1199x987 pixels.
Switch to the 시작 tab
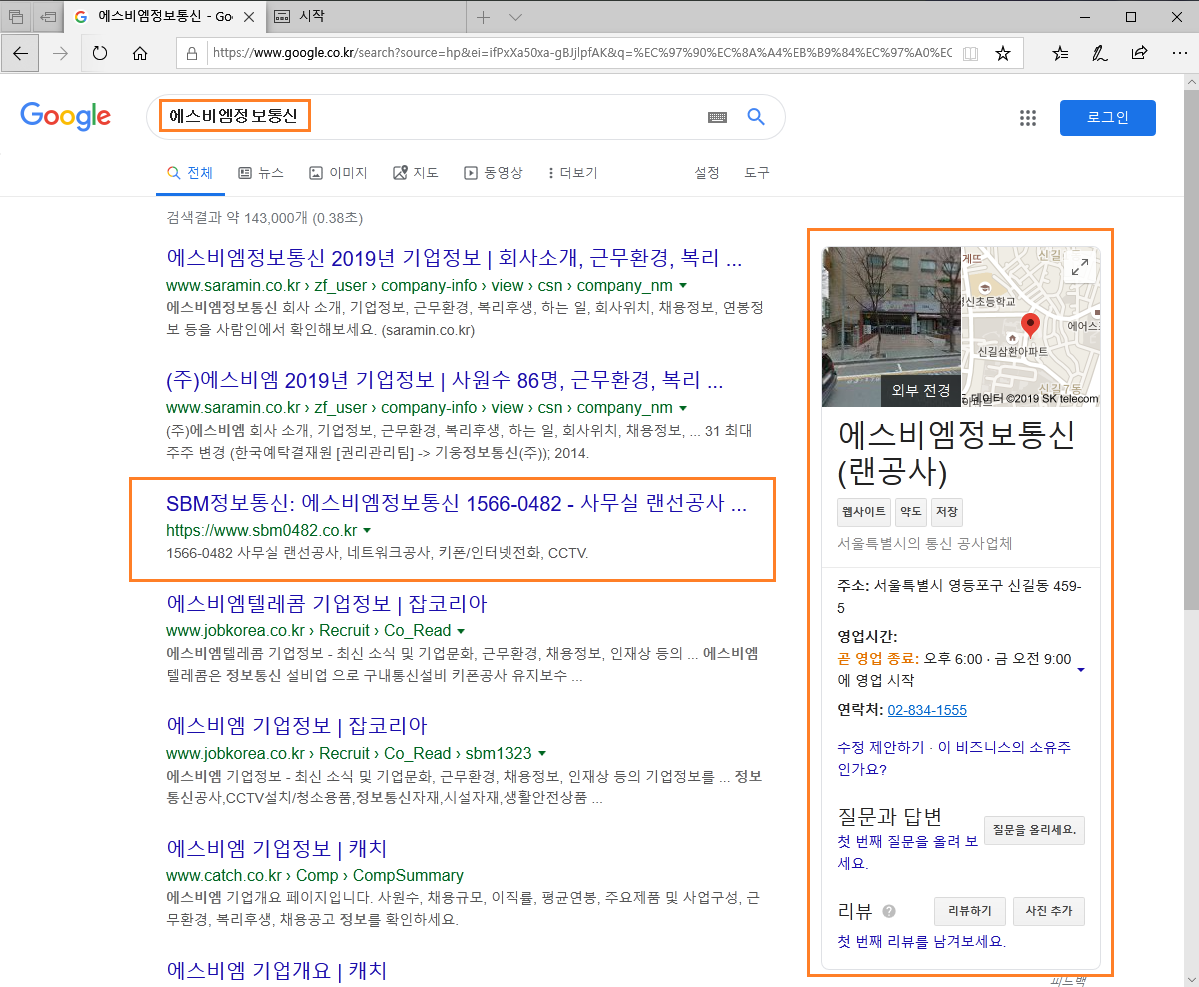pyautogui.click(x=365, y=16)
